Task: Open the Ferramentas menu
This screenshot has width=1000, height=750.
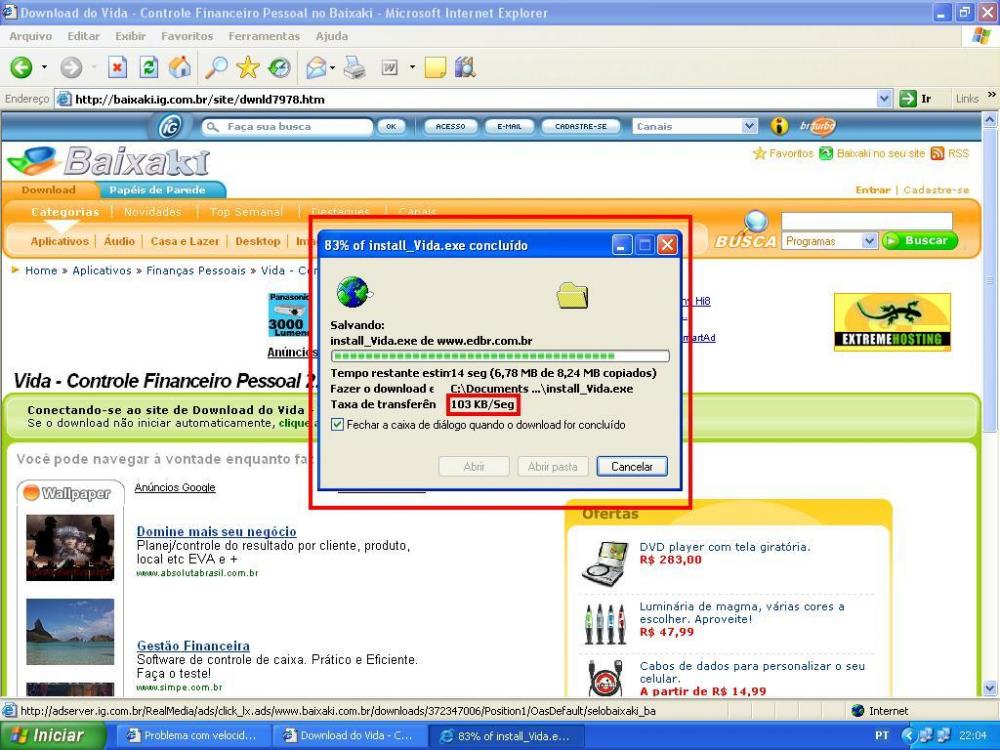Action: 264,36
